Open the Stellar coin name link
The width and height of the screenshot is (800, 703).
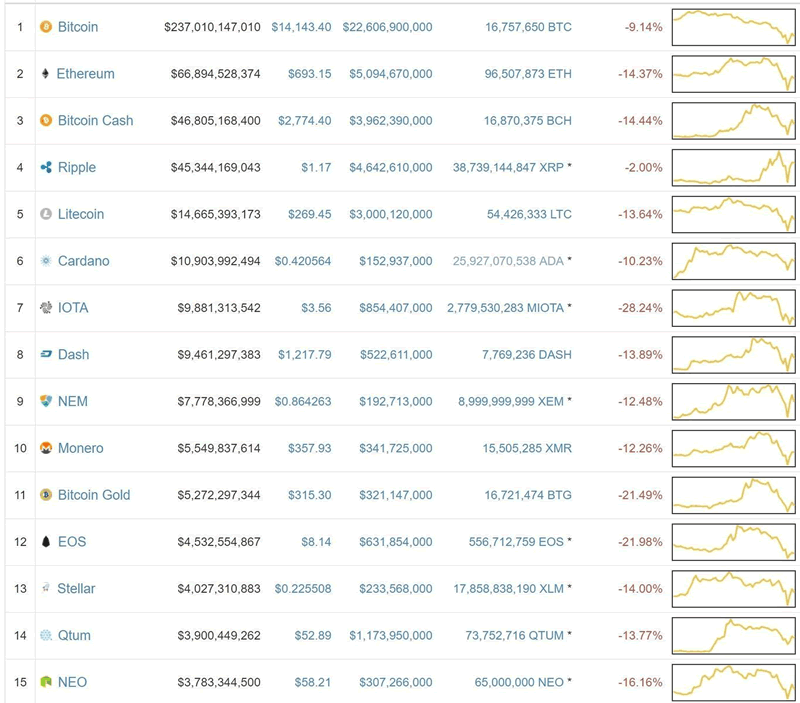(76, 589)
